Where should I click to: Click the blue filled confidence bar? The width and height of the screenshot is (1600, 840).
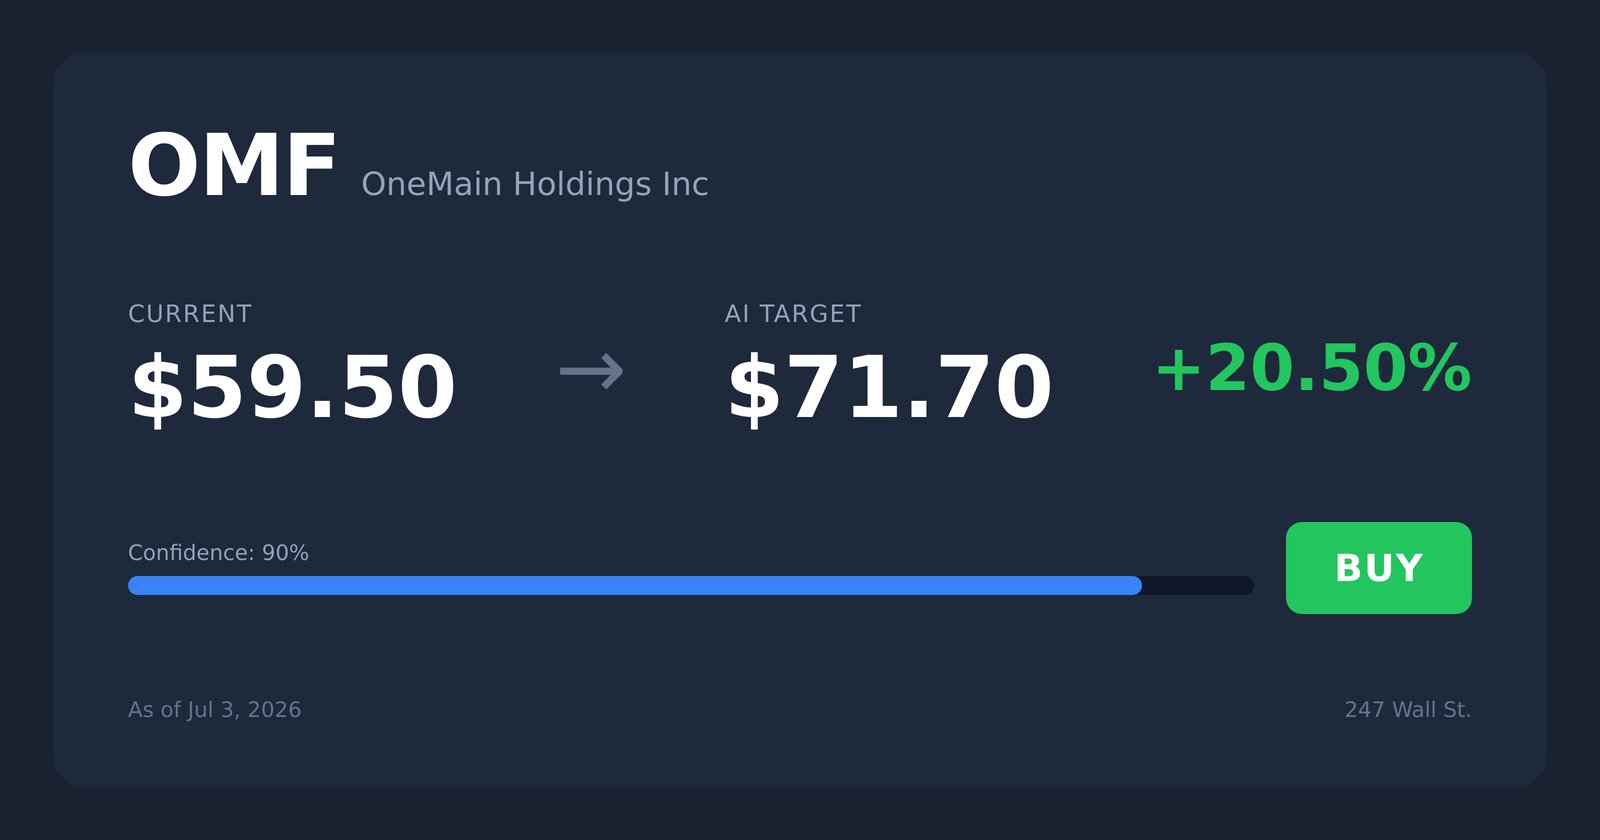tap(635, 585)
